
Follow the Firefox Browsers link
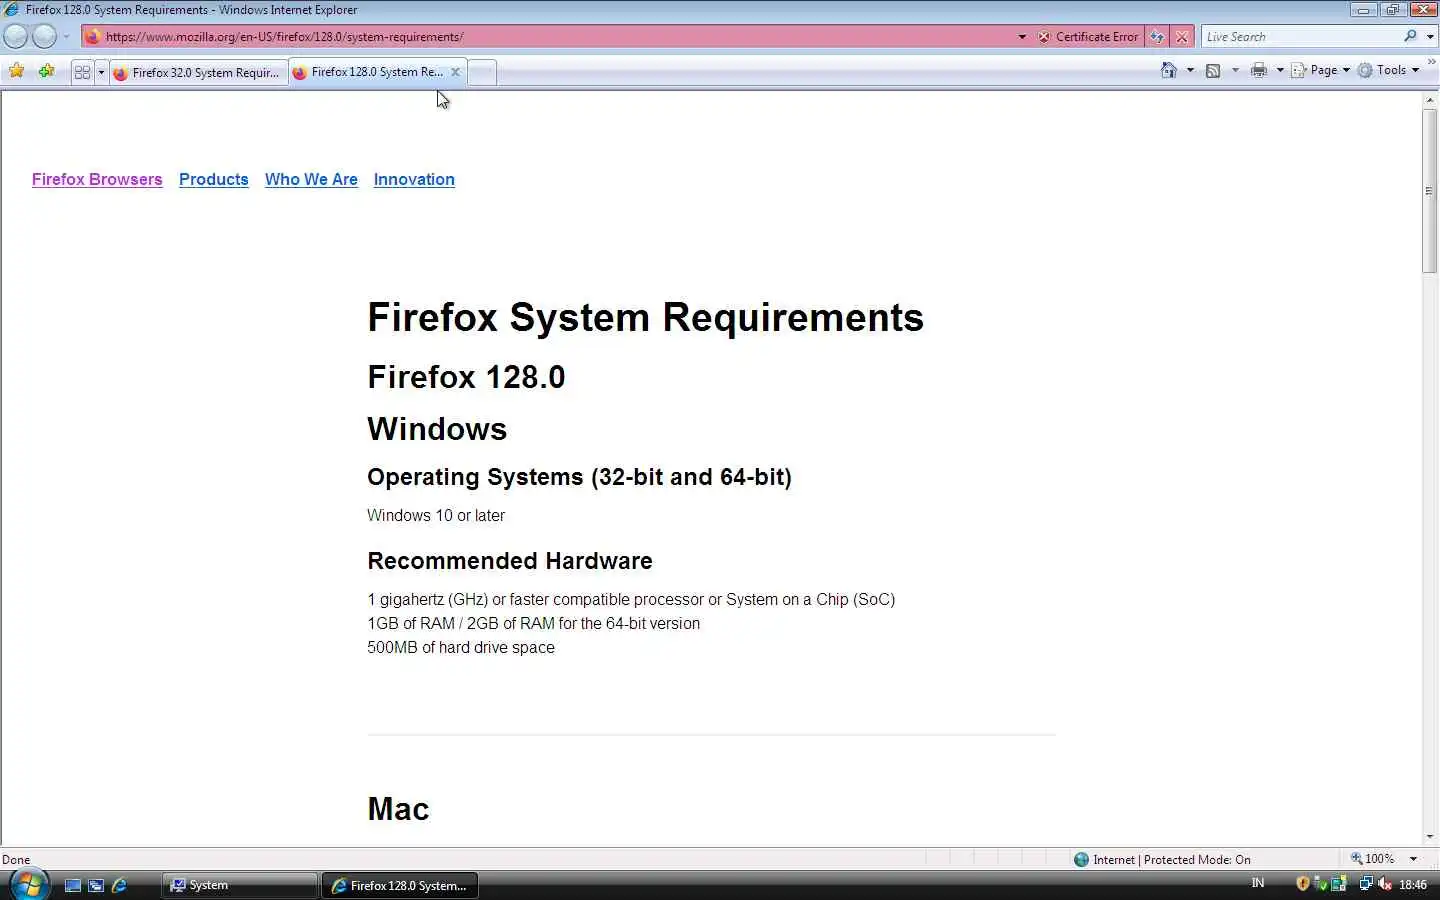(97, 180)
